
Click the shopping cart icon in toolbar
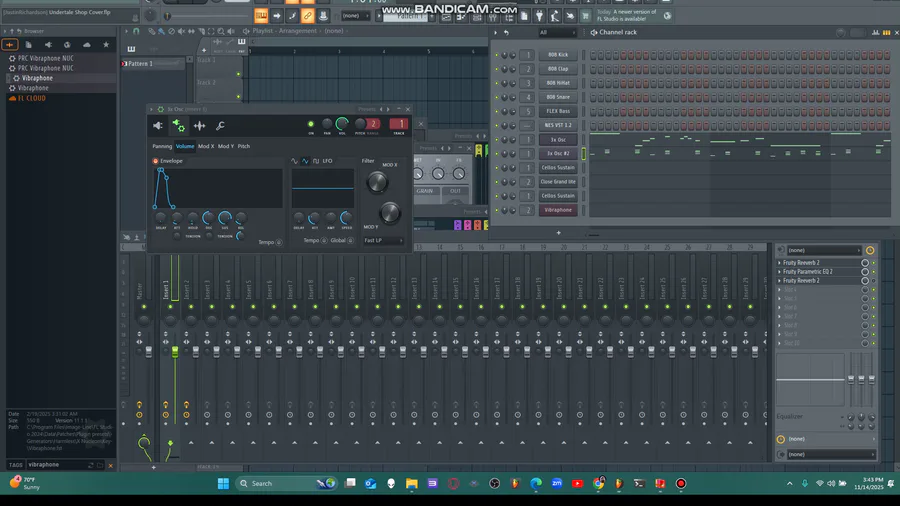point(585,17)
